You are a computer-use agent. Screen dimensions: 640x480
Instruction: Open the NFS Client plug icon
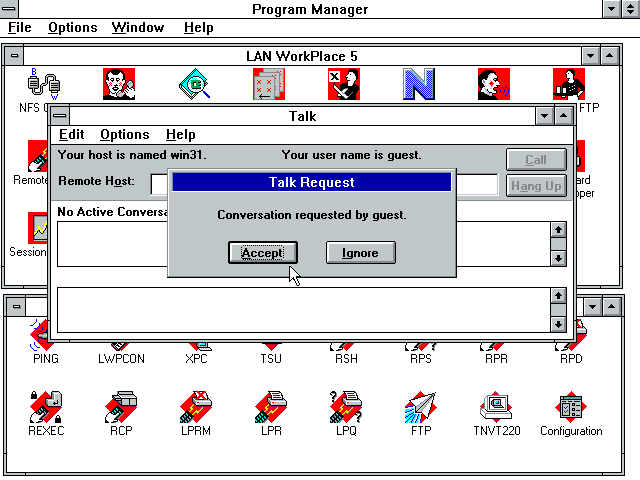coord(43,84)
